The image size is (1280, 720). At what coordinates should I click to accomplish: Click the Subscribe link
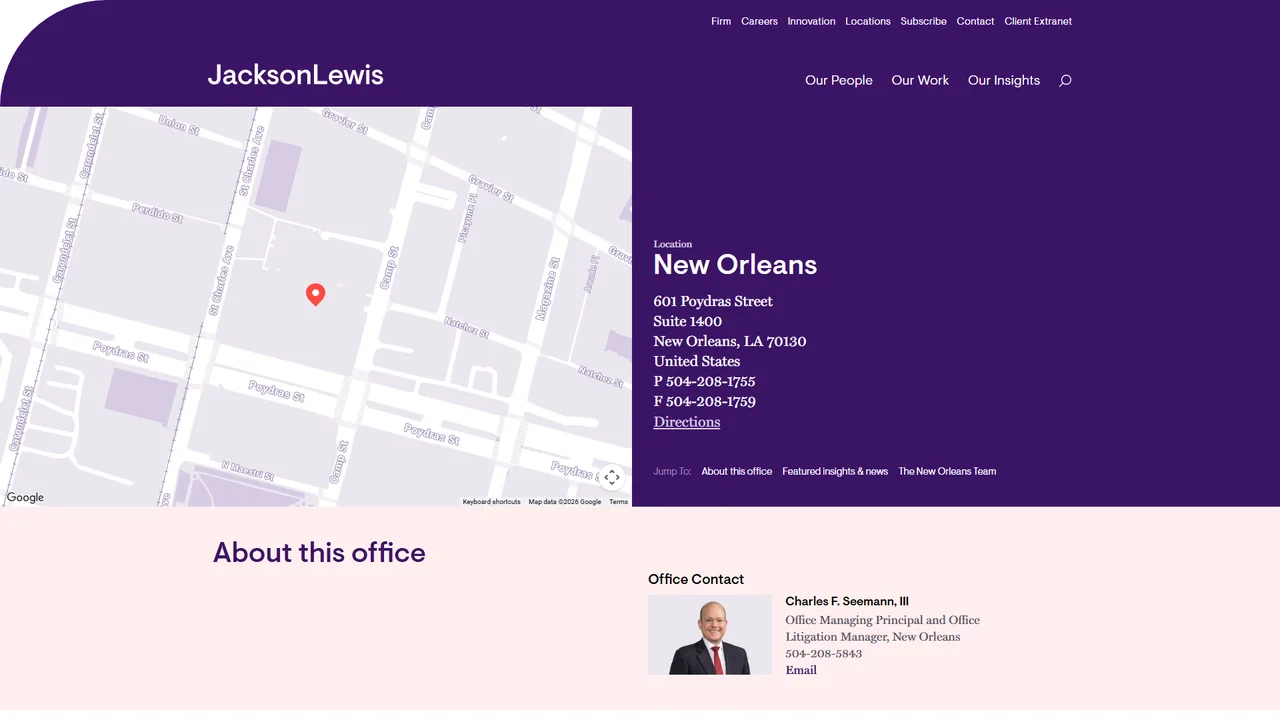pos(923,21)
